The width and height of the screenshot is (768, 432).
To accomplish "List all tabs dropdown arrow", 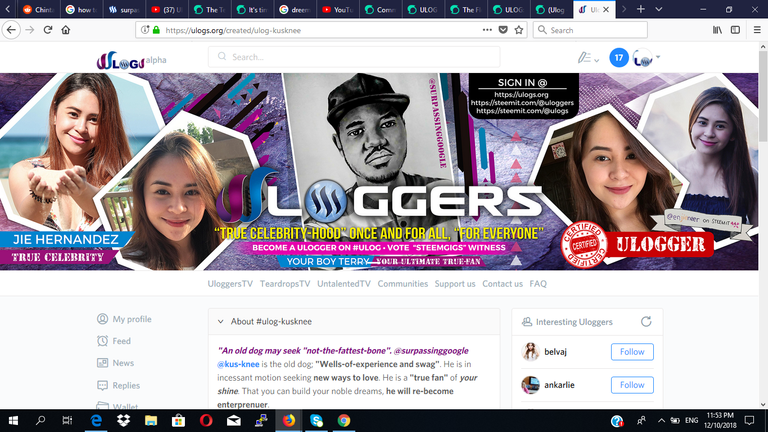I will [x=659, y=9].
